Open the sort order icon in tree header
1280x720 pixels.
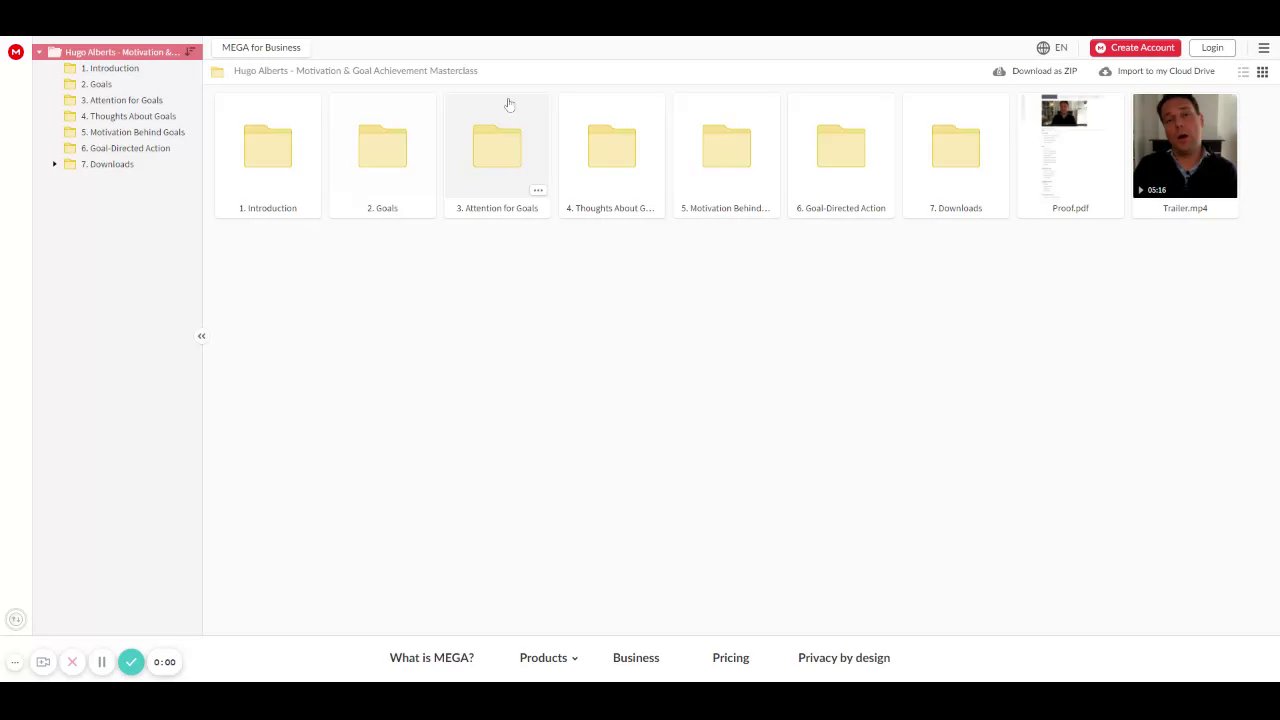[x=190, y=52]
